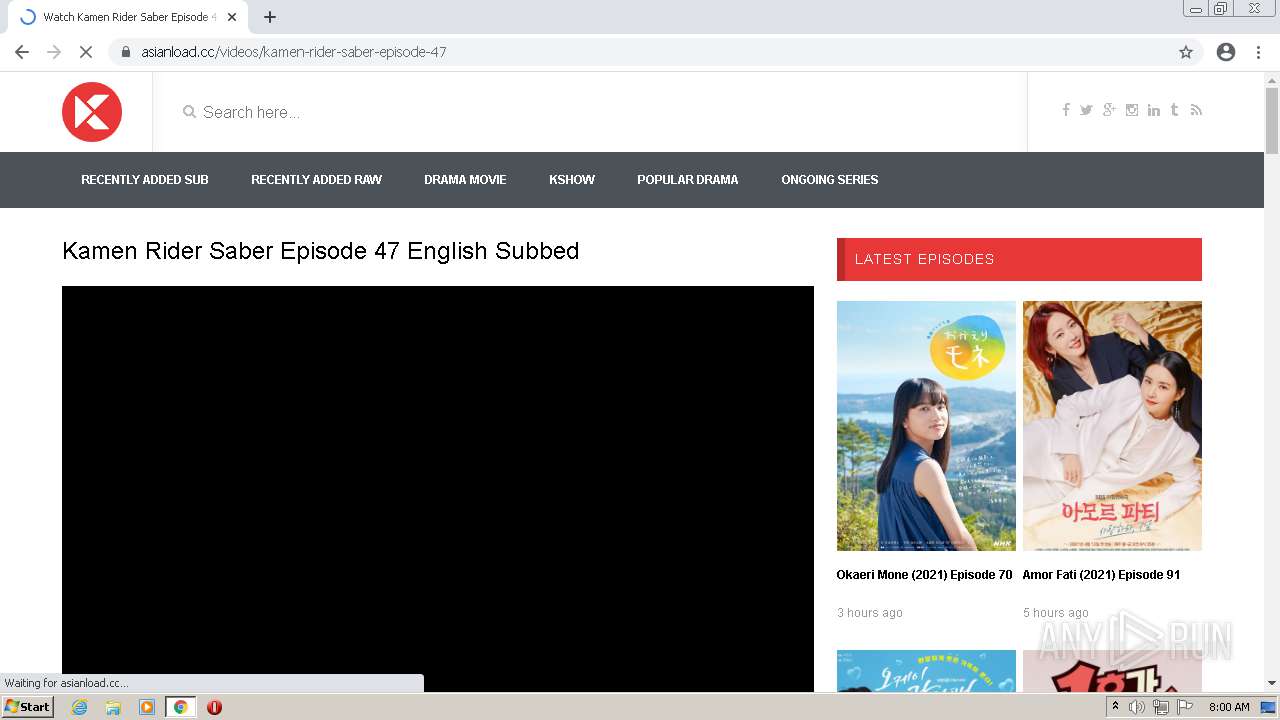1280x720 pixels.
Task: Close the Kamen Rider Saber tab
Action: pyautogui.click(x=232, y=17)
